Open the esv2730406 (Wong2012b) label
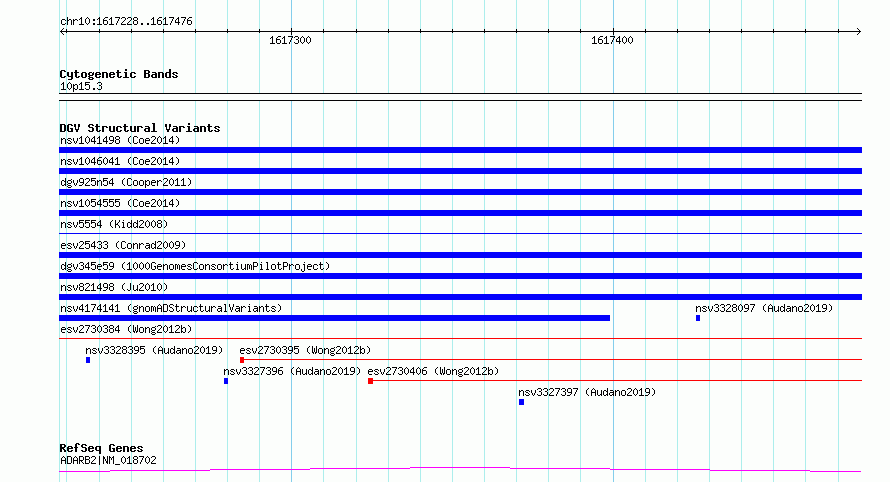 click(433, 371)
